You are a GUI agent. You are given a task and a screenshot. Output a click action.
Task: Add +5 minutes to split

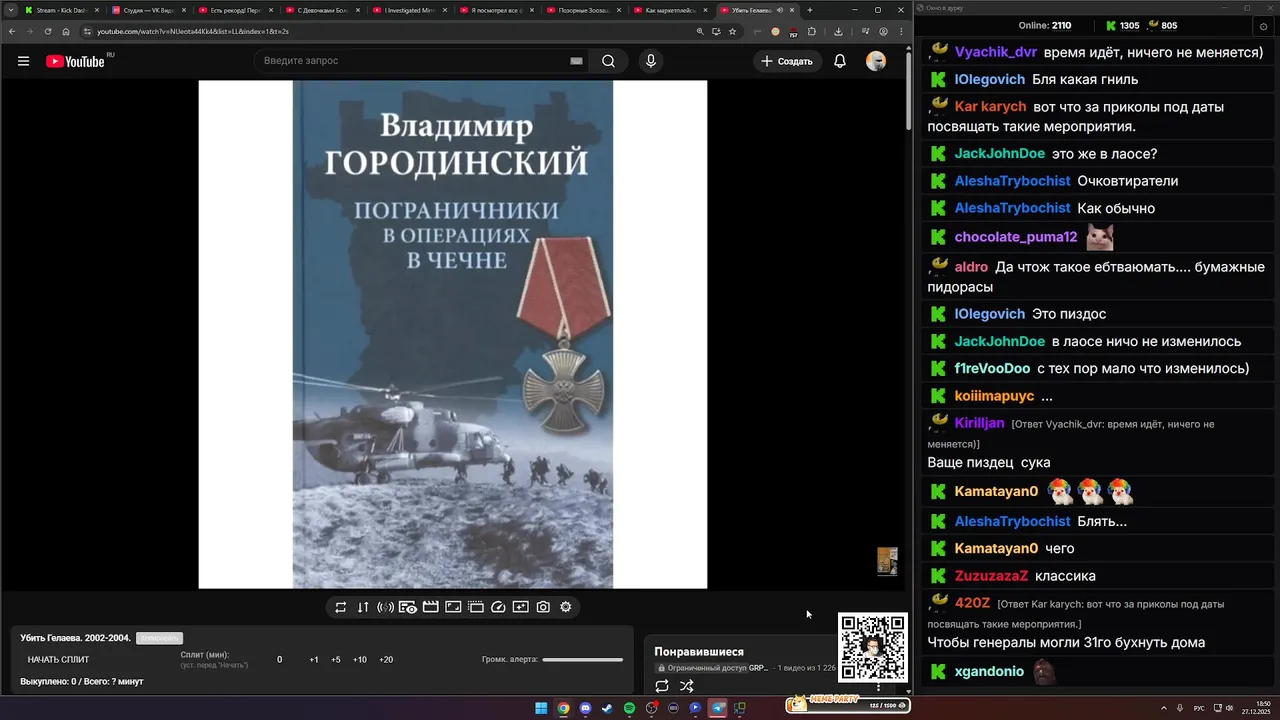pos(336,660)
